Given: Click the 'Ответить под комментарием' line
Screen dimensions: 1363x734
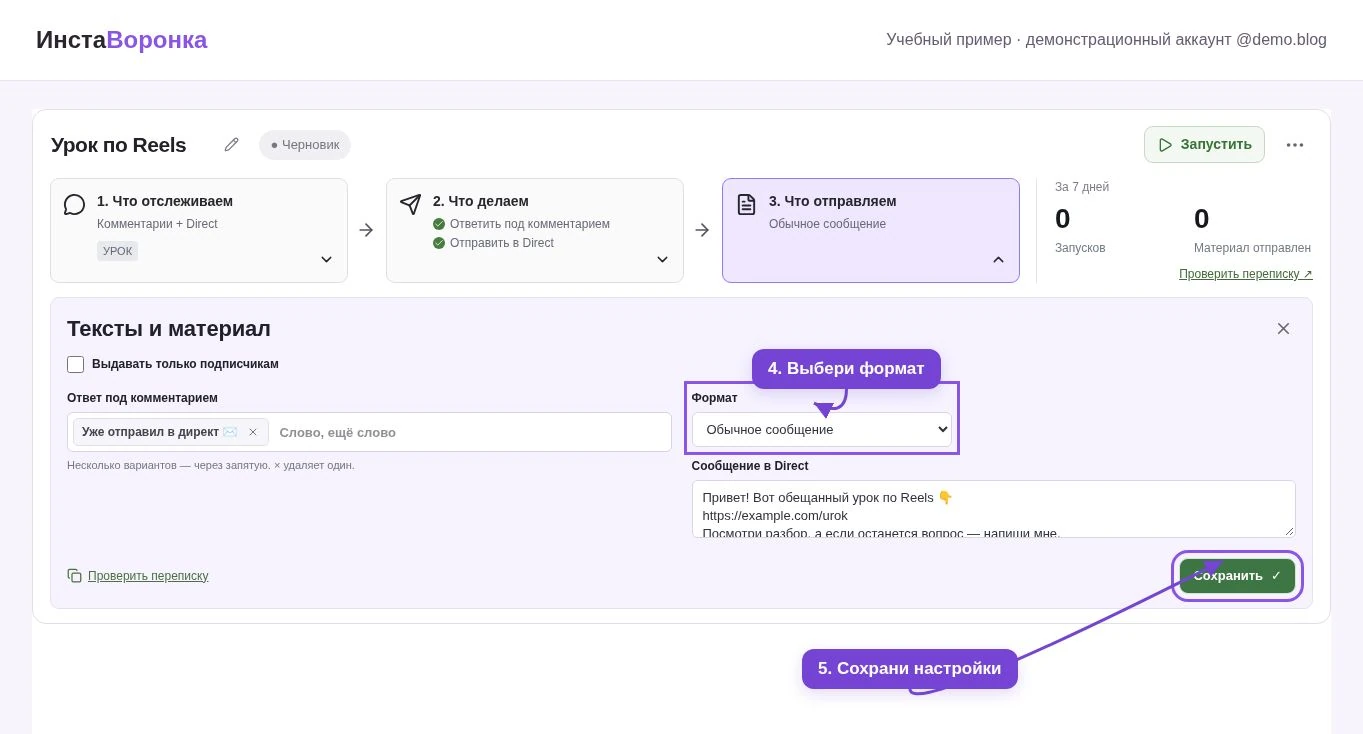Looking at the screenshot, I should (521, 224).
